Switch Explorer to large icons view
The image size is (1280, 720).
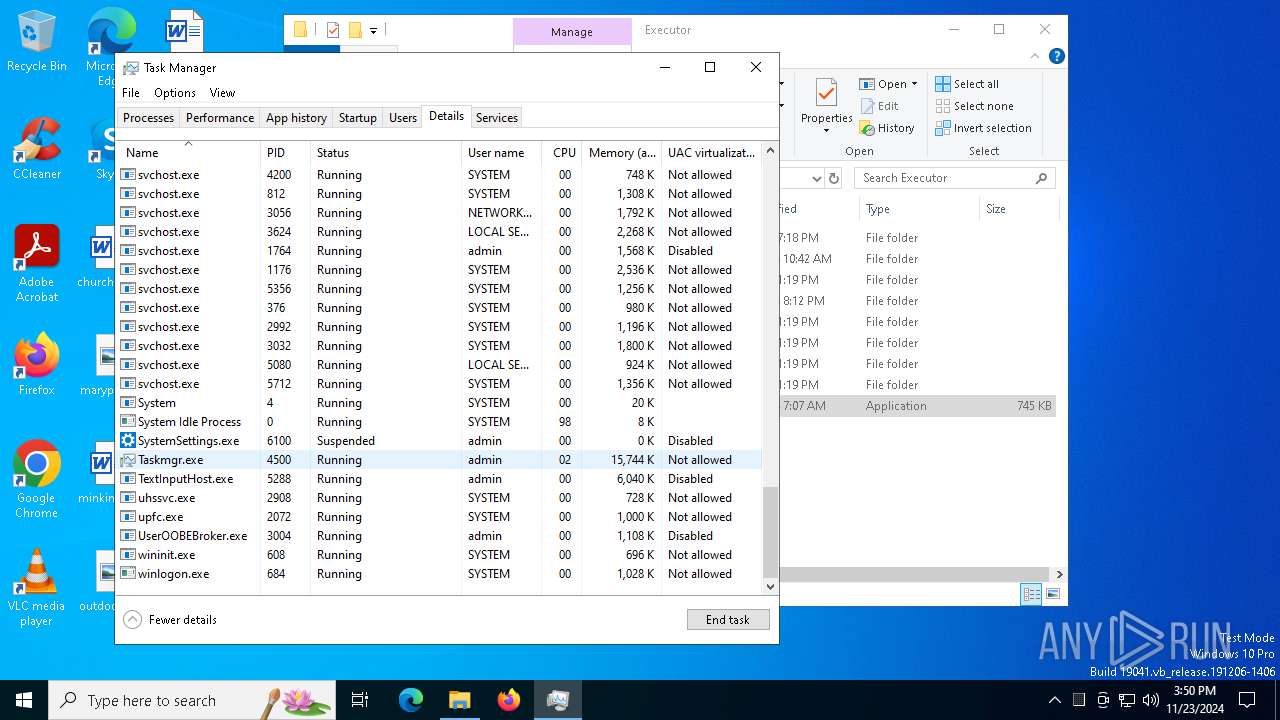click(1052, 594)
